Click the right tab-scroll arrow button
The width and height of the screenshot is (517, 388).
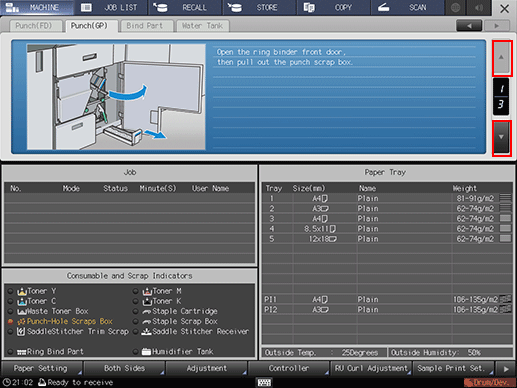[497, 25]
